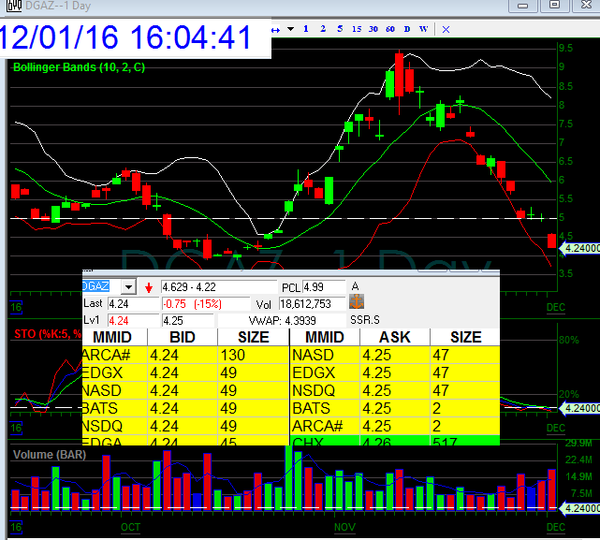Choose the Daily (D) timeframe
Viewport: 600px width, 540px height.
(405, 28)
